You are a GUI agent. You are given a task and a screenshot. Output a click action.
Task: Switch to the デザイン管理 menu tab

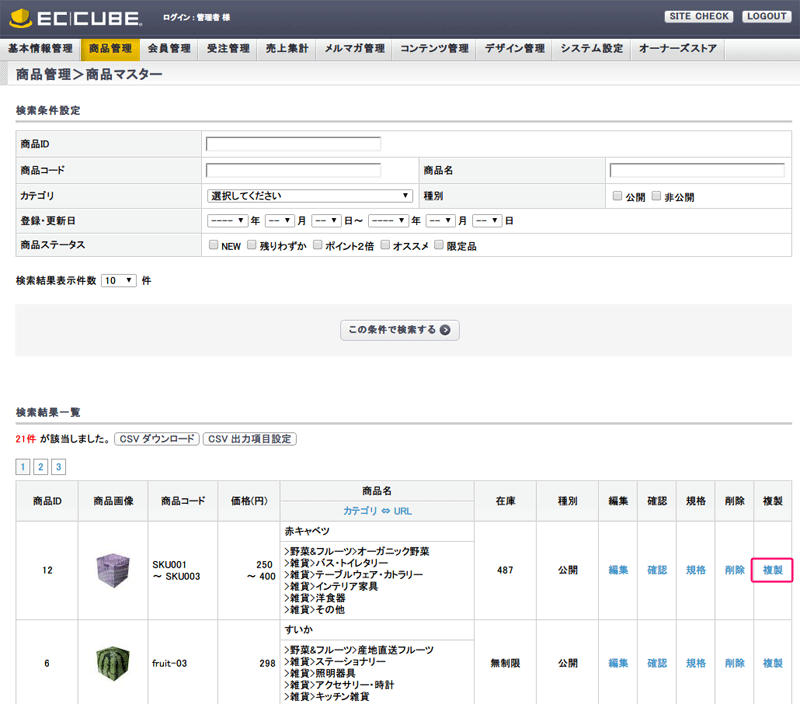pos(515,48)
